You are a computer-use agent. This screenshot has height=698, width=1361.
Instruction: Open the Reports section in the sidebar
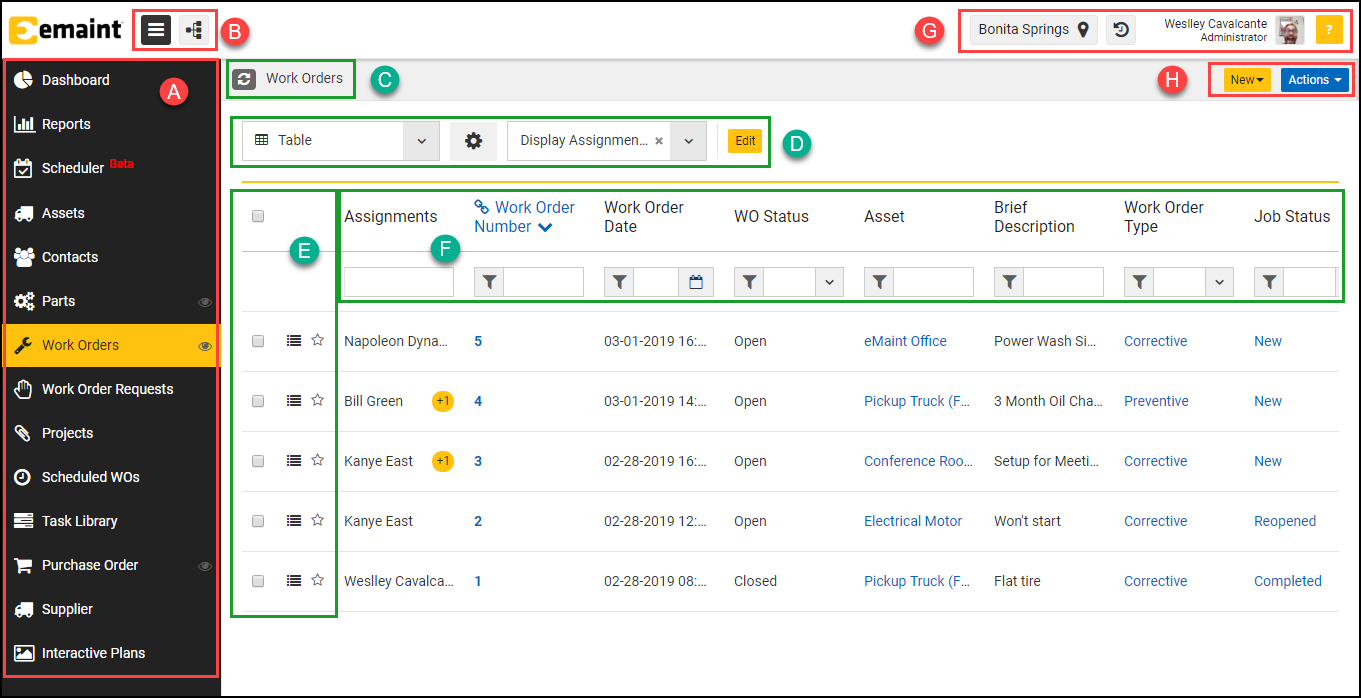(x=65, y=124)
